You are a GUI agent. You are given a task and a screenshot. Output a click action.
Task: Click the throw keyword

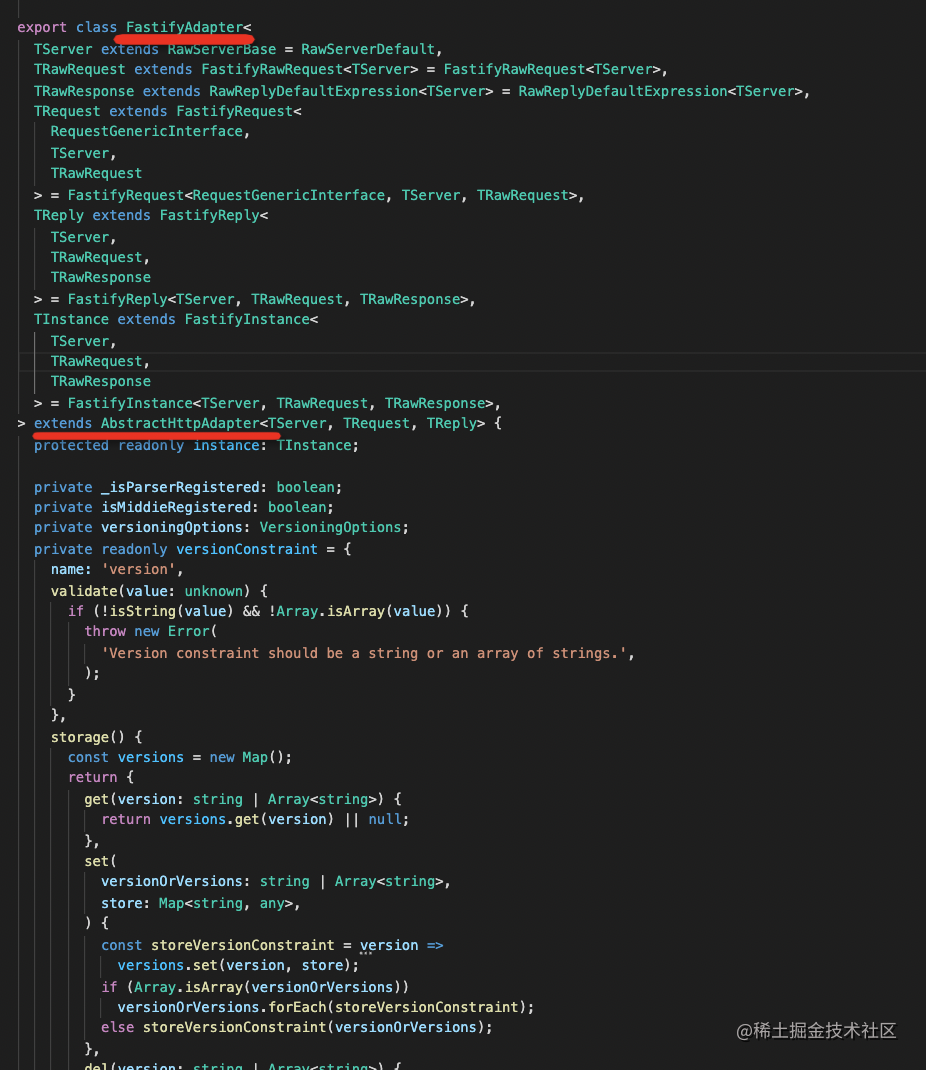[105, 631]
